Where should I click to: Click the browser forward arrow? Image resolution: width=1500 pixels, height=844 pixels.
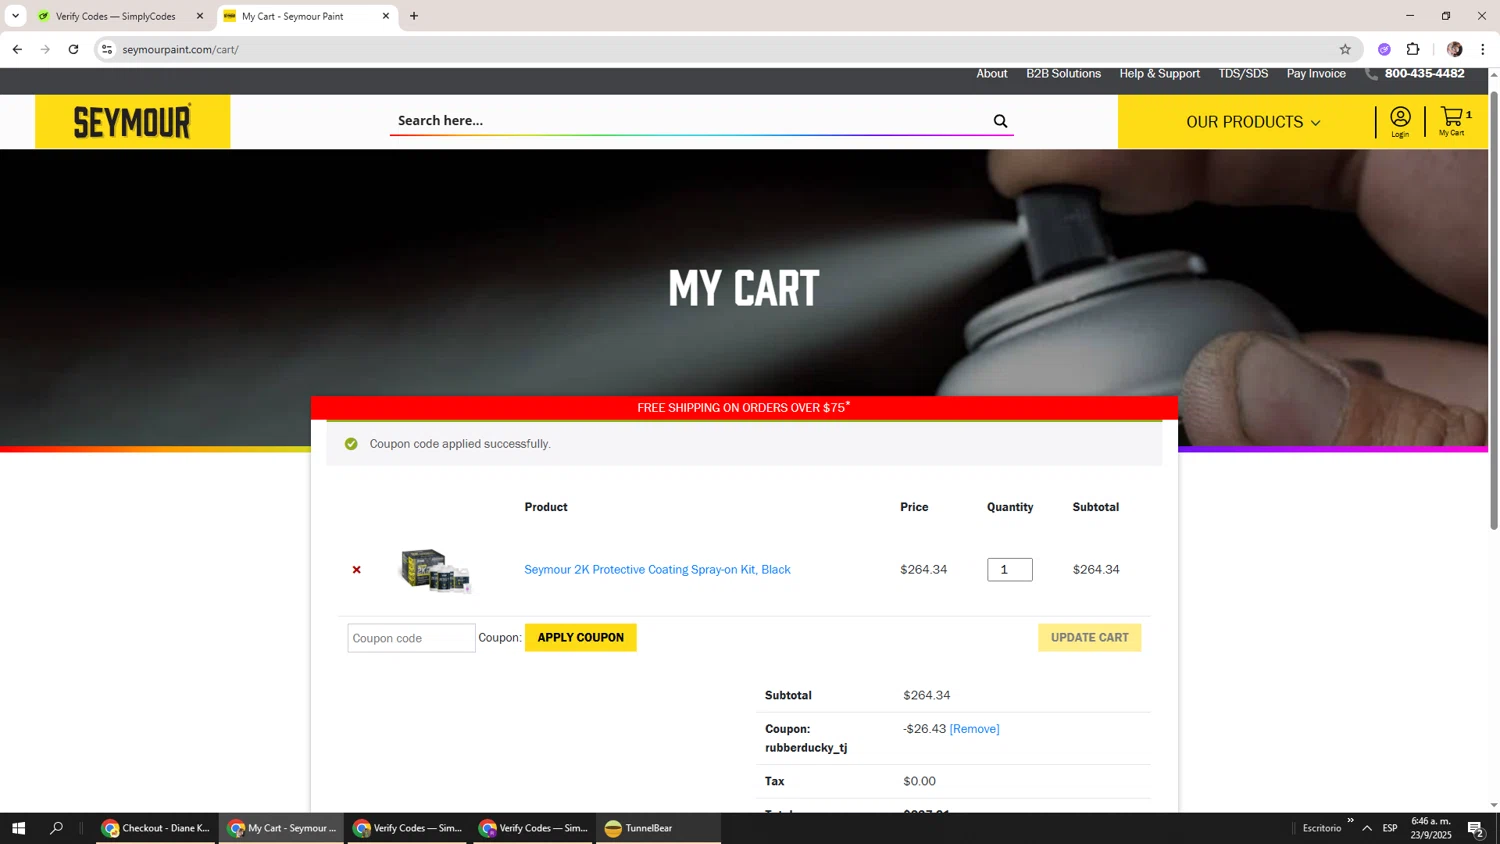pos(45,49)
